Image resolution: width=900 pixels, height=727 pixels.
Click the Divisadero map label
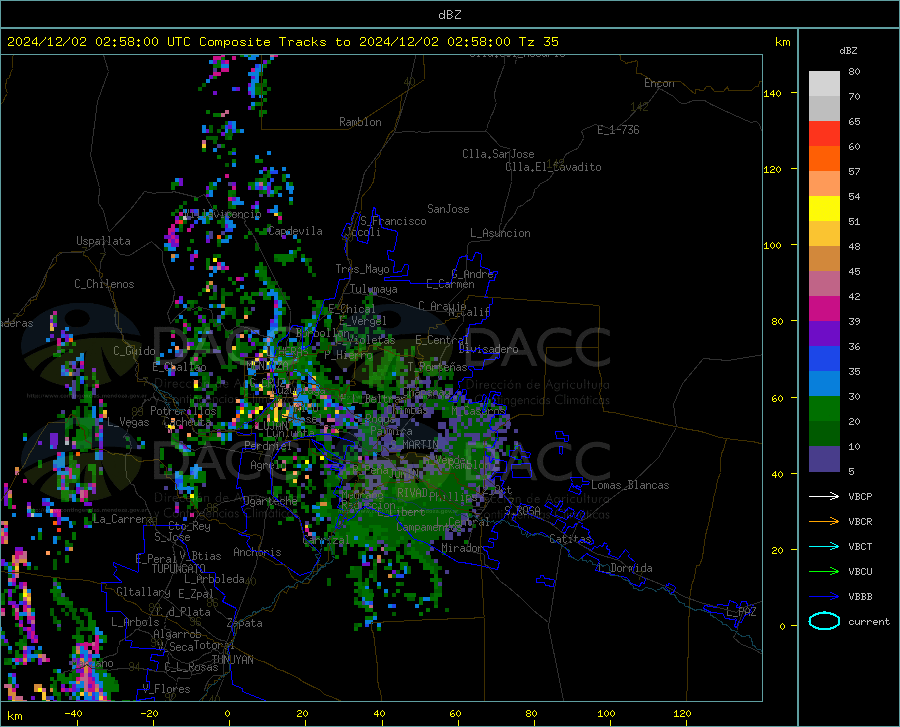[488, 349]
